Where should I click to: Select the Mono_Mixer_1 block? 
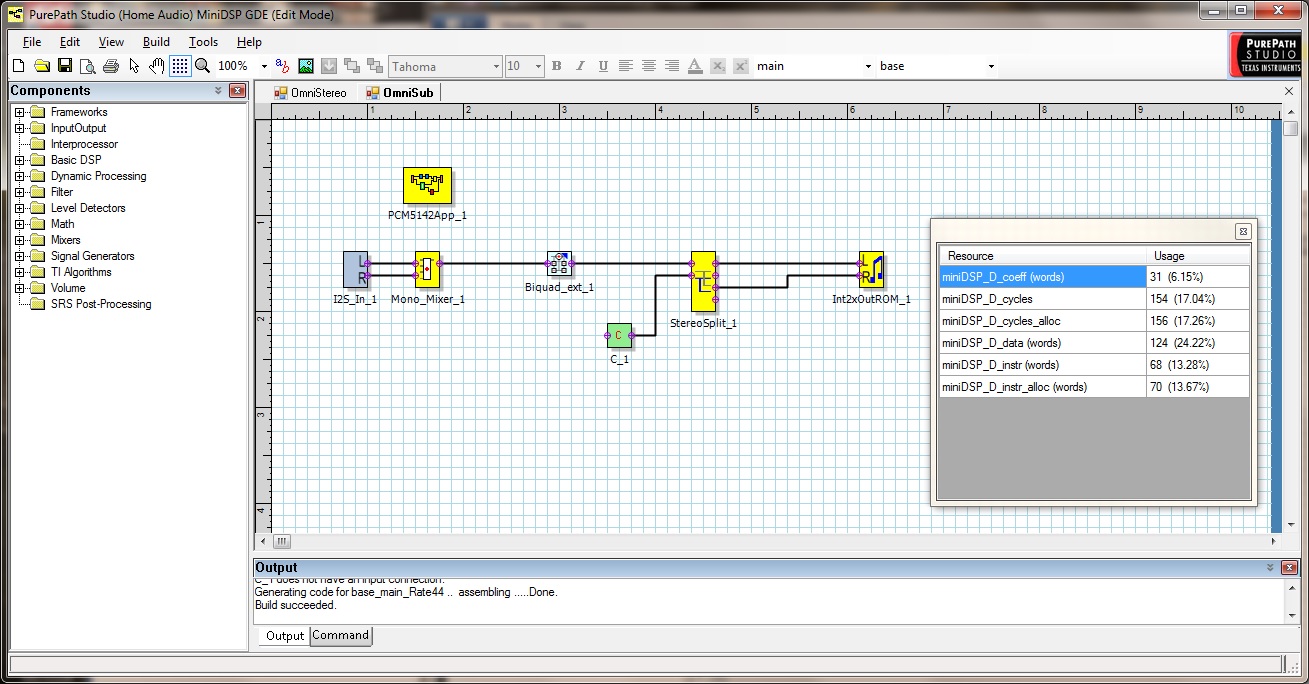[x=428, y=268]
